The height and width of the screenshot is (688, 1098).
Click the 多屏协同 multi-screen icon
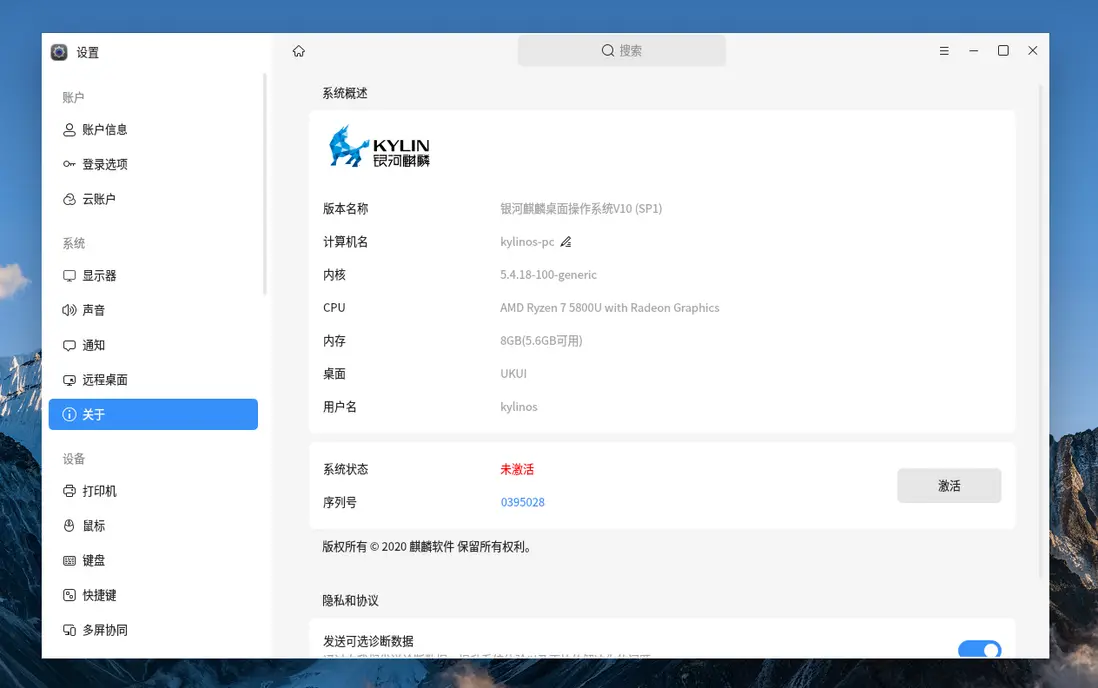(69, 630)
